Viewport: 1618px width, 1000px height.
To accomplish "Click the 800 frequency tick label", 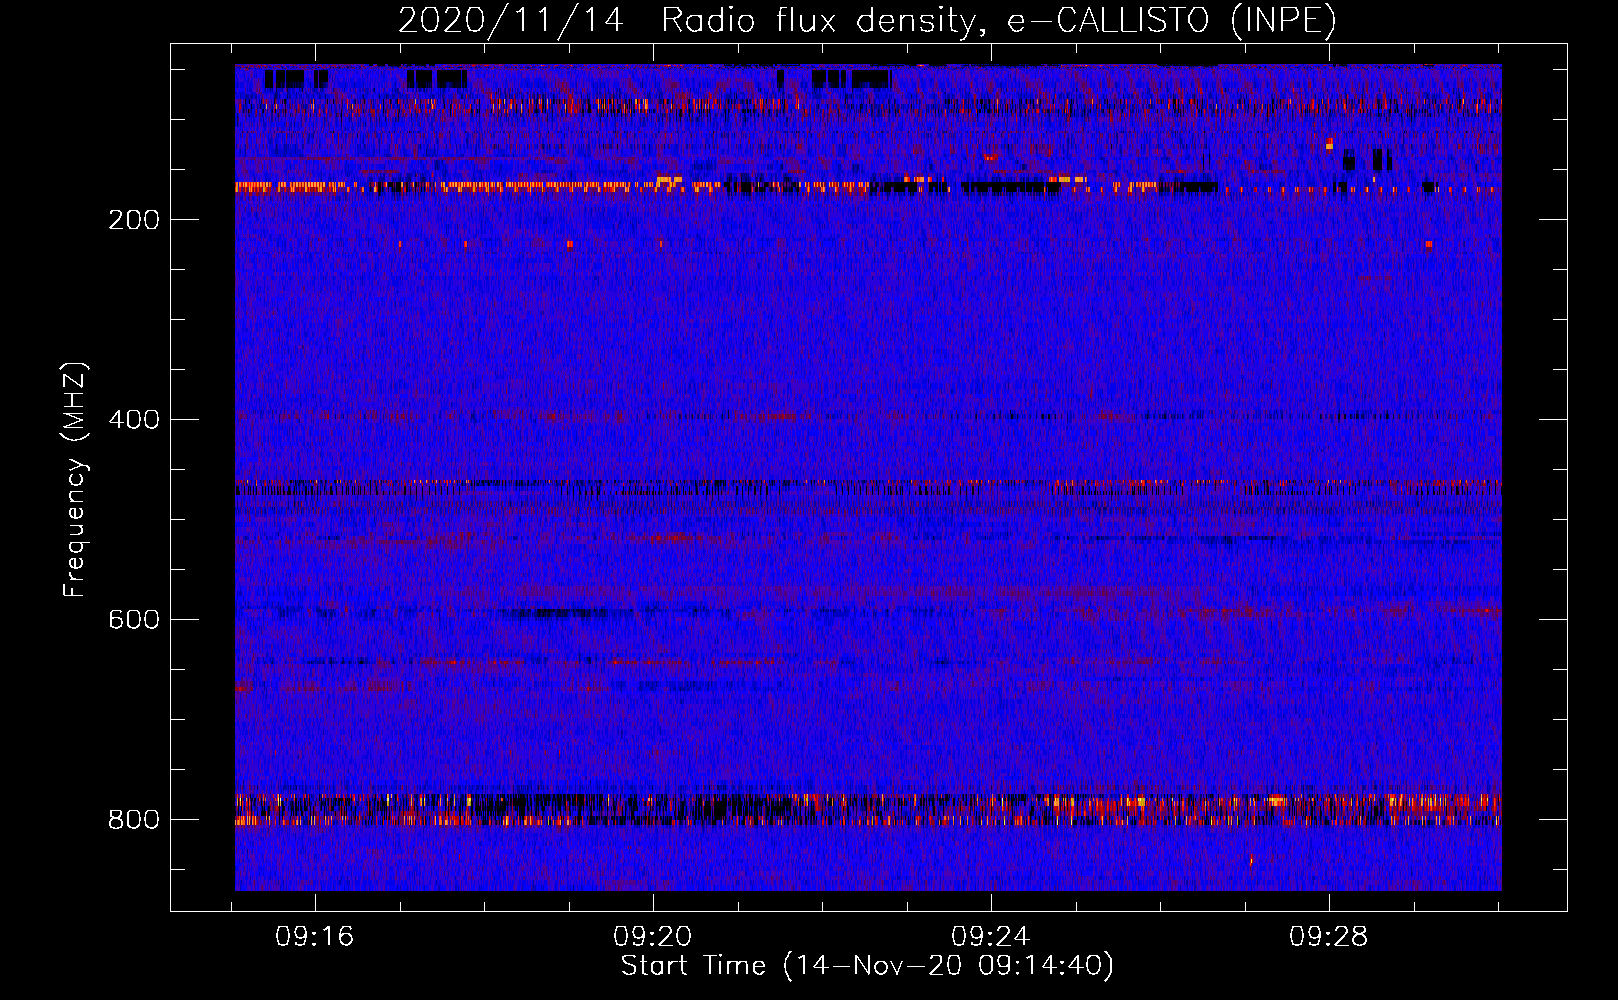I will pos(134,820).
